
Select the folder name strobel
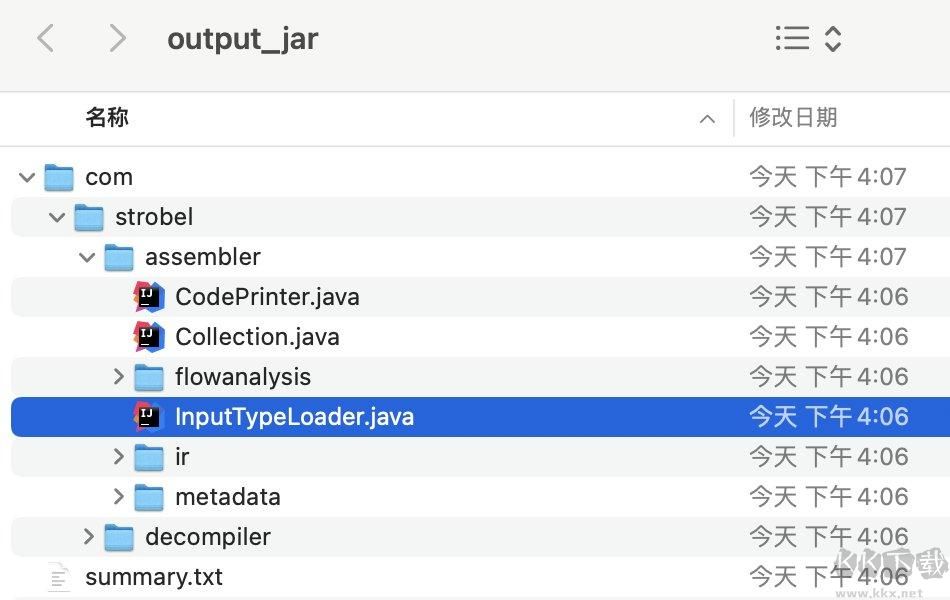coord(154,217)
